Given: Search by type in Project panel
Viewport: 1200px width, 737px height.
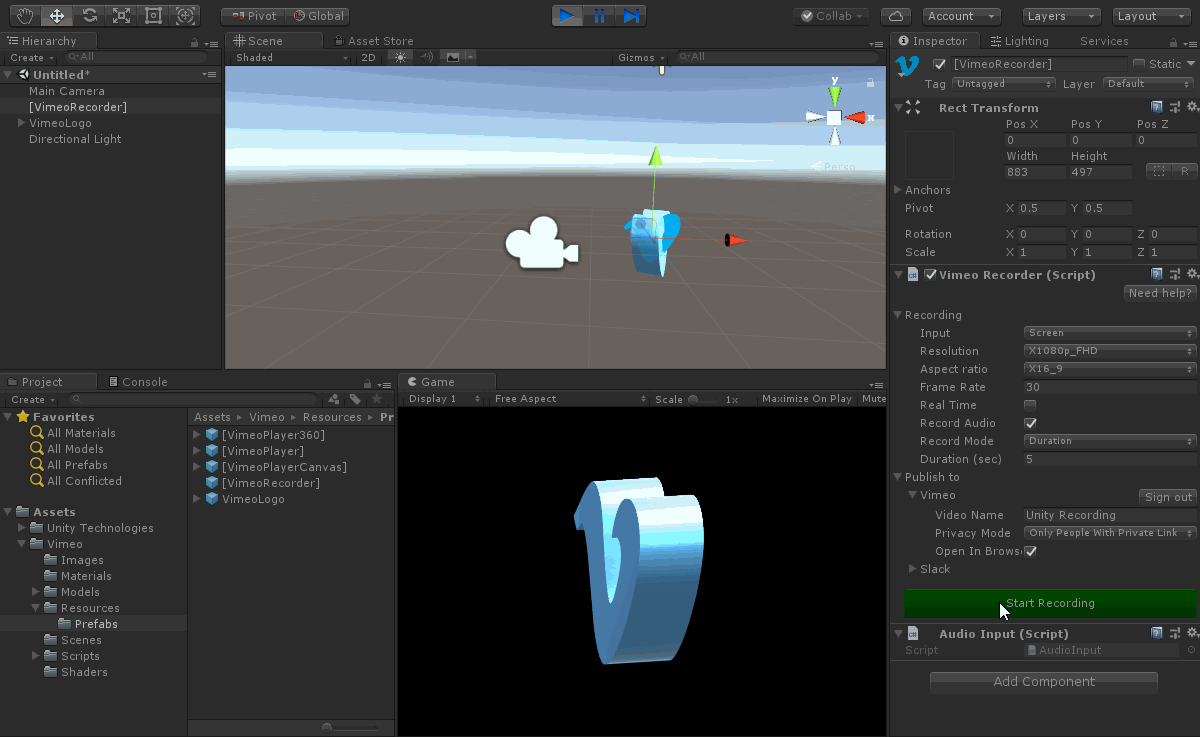Looking at the screenshot, I should pyautogui.click(x=335, y=399).
